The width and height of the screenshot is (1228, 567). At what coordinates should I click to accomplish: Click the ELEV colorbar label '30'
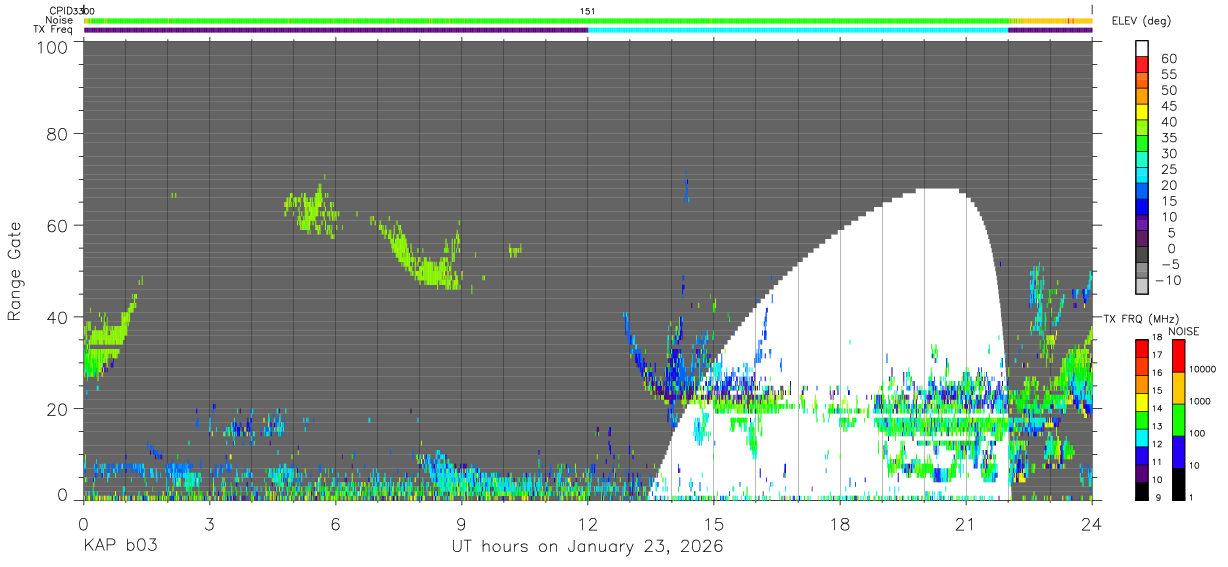point(1169,153)
